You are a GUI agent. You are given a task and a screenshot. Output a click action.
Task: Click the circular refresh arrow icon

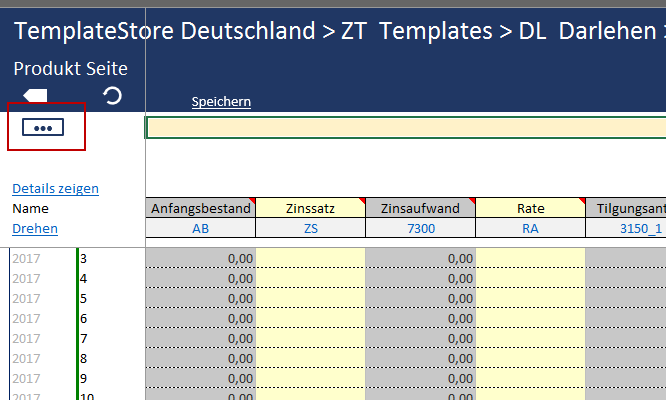coord(113,95)
